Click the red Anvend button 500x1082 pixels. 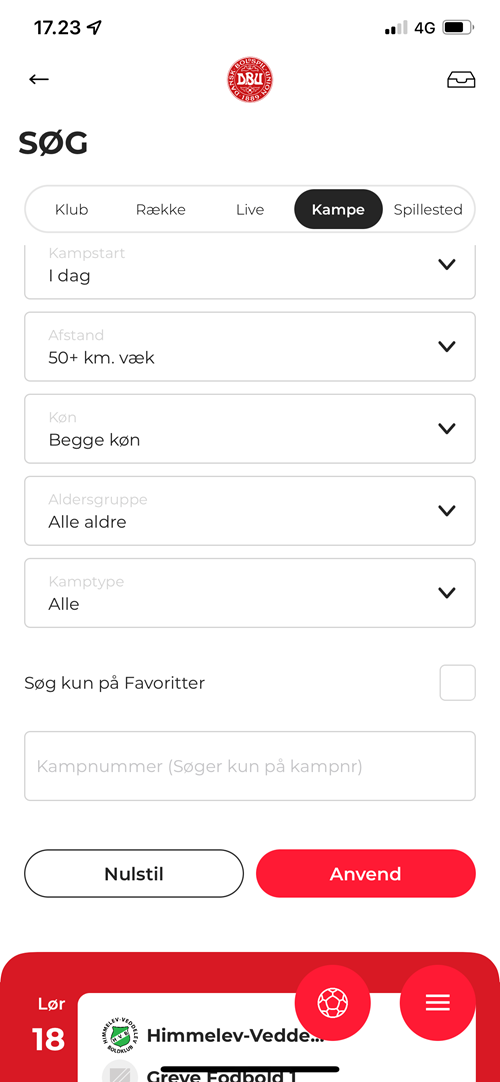coord(366,874)
